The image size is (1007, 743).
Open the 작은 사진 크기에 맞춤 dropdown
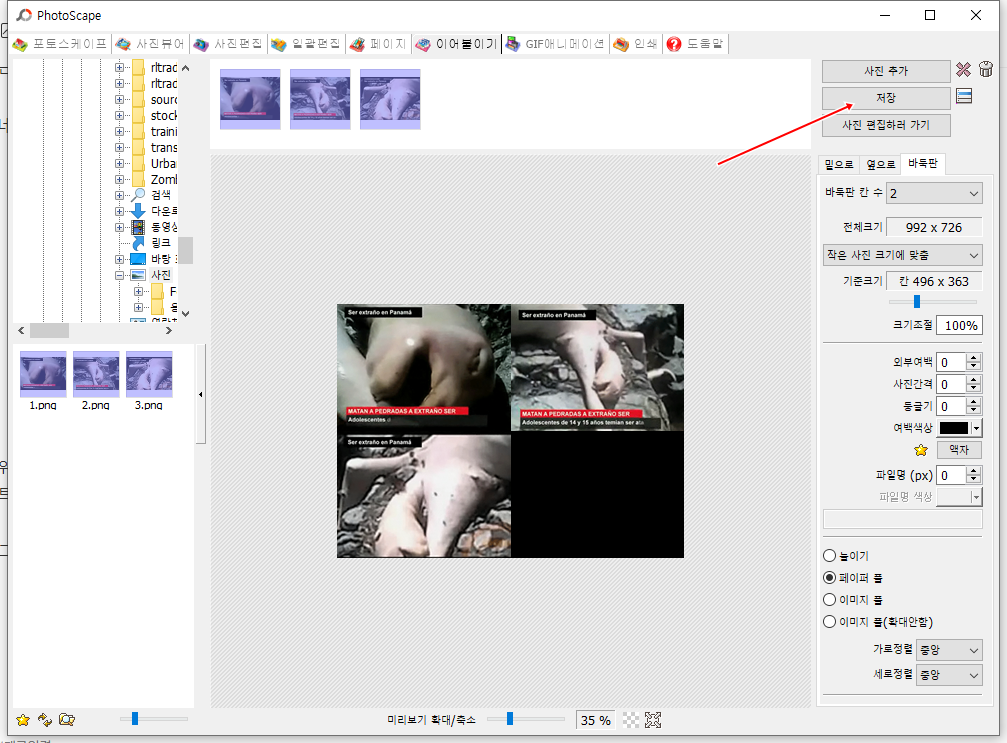[x=902, y=255]
